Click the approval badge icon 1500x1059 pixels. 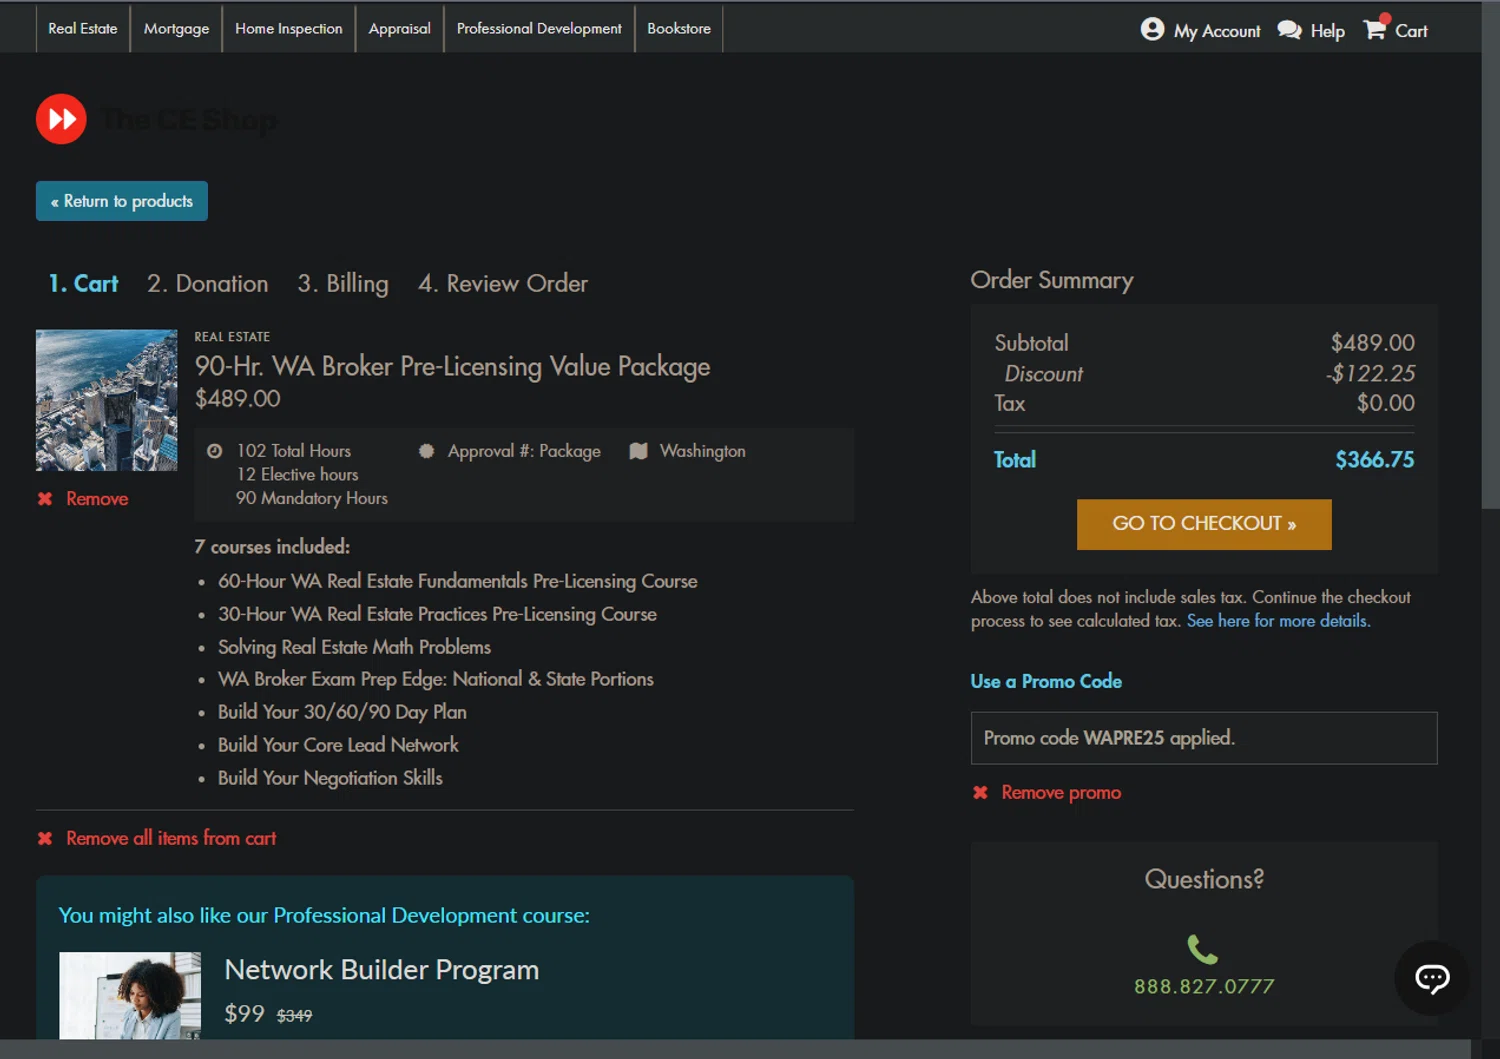426,451
